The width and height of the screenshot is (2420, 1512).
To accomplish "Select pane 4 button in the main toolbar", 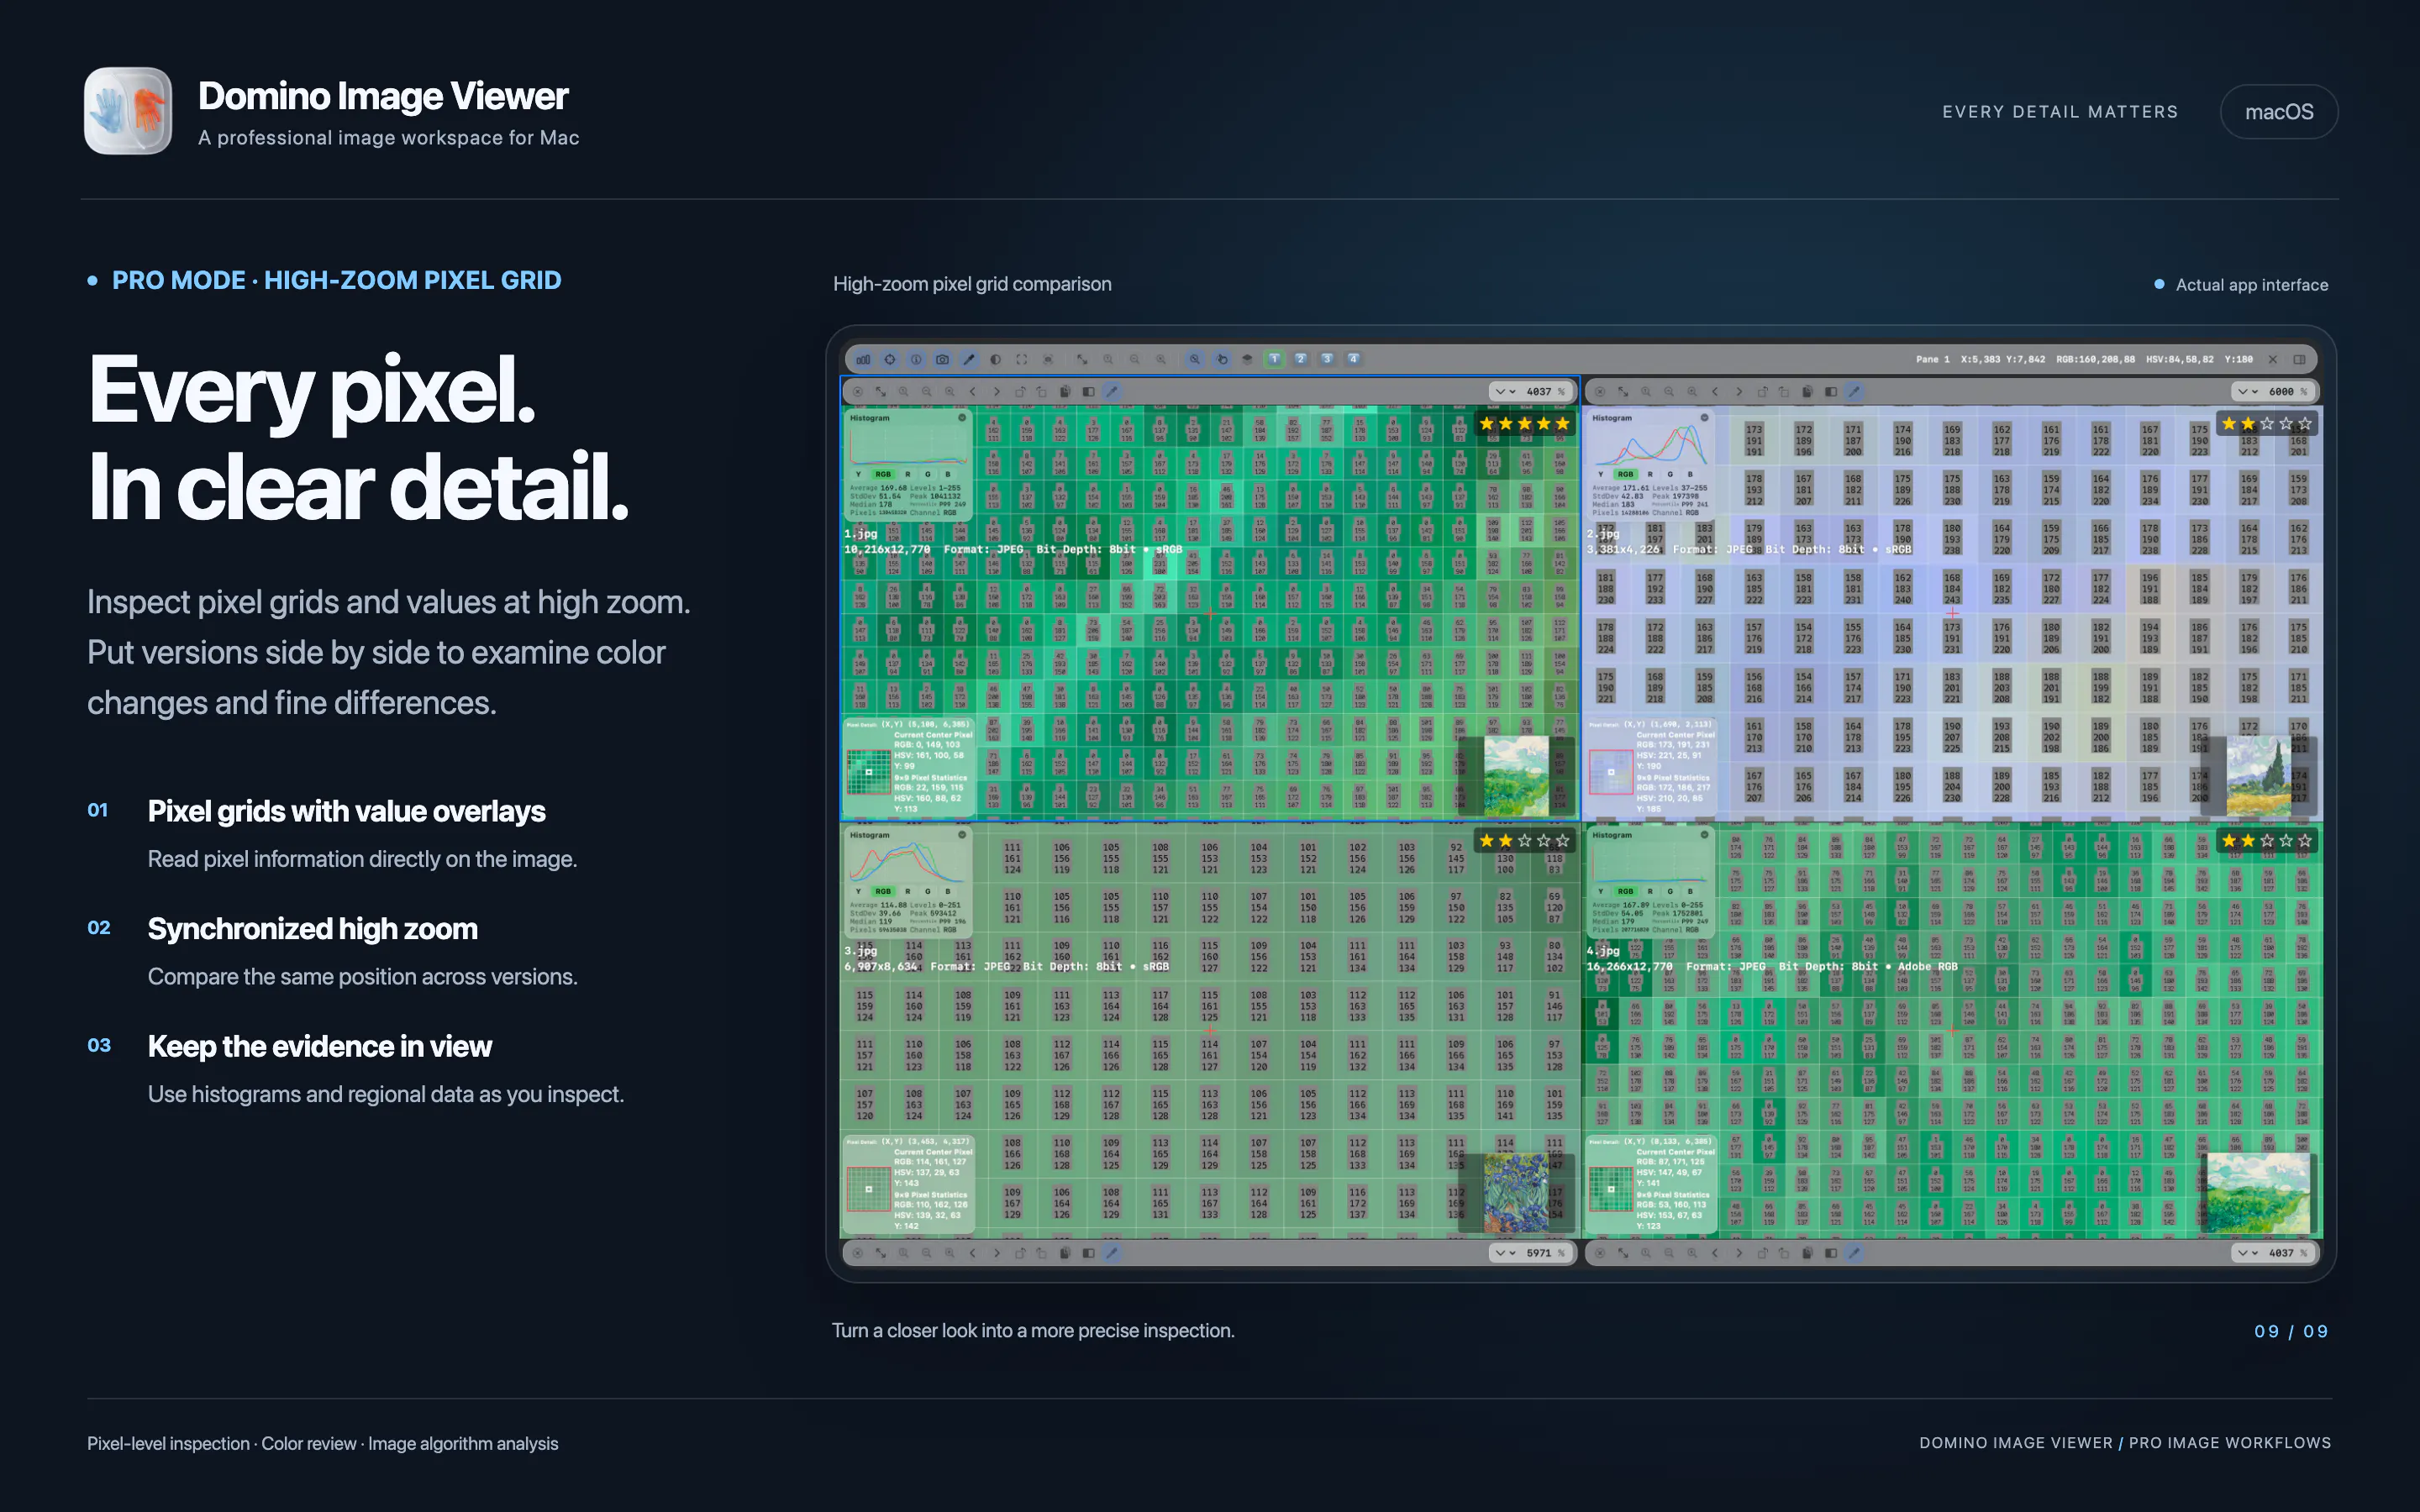I will click(1353, 359).
